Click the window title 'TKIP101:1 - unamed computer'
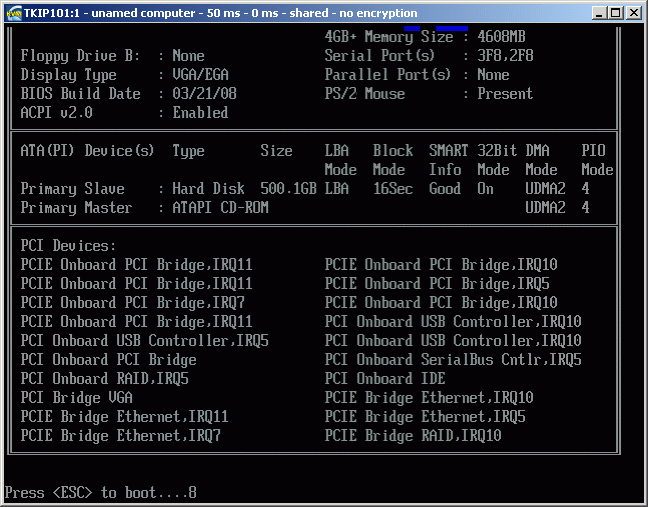Screen dimensions: 648x507 pos(110,13)
